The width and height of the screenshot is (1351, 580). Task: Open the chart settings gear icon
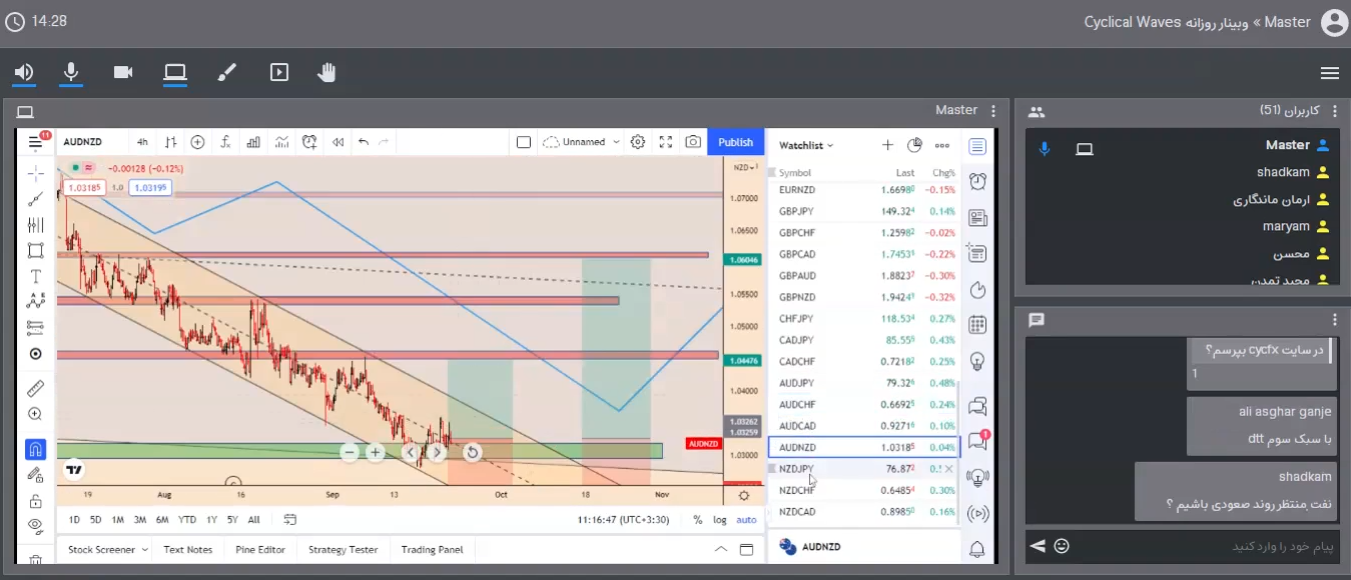[x=638, y=142]
